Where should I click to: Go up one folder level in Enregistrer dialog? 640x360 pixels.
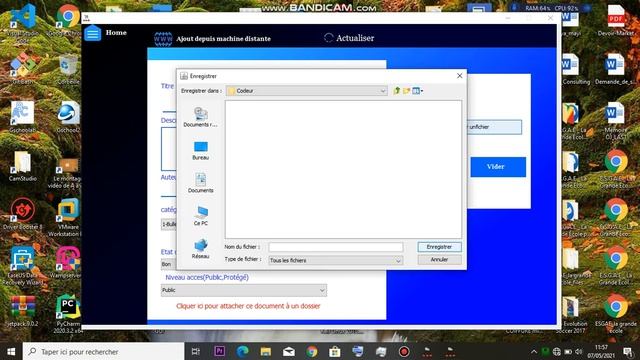pos(396,91)
